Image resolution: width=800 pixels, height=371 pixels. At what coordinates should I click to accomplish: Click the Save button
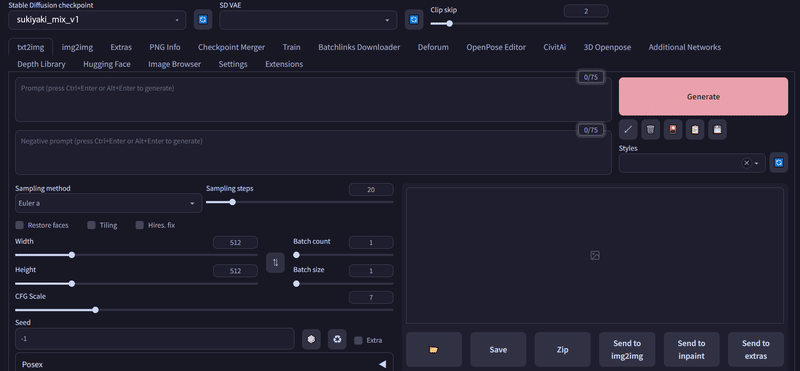pos(498,349)
